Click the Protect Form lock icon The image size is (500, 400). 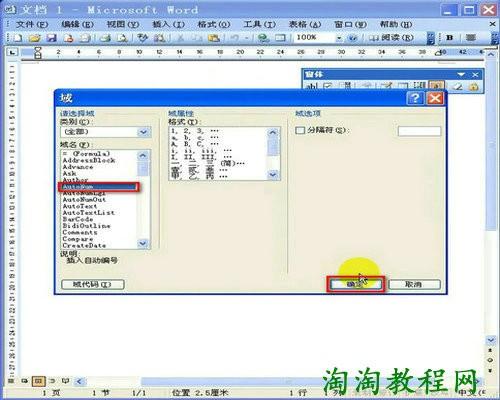click(x=473, y=86)
